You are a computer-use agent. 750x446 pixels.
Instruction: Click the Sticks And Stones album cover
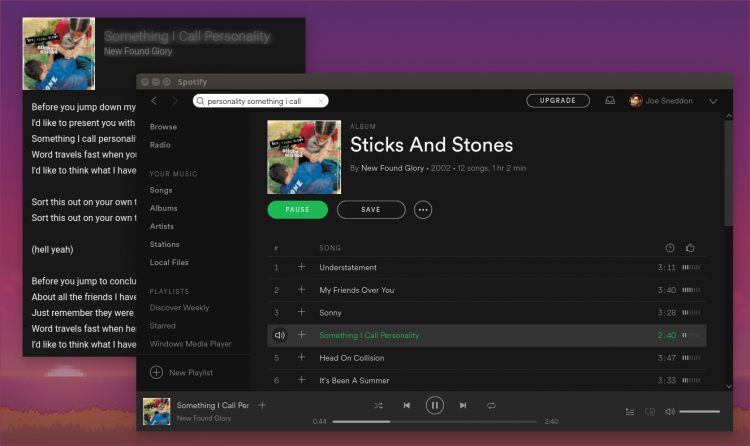(x=304, y=157)
